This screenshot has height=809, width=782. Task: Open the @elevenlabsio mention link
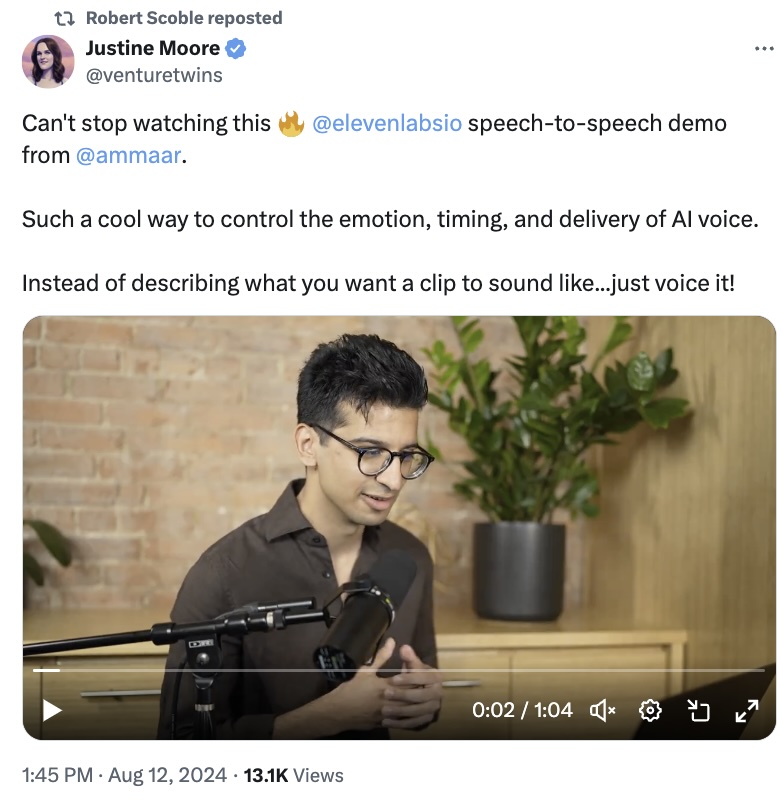pos(387,123)
